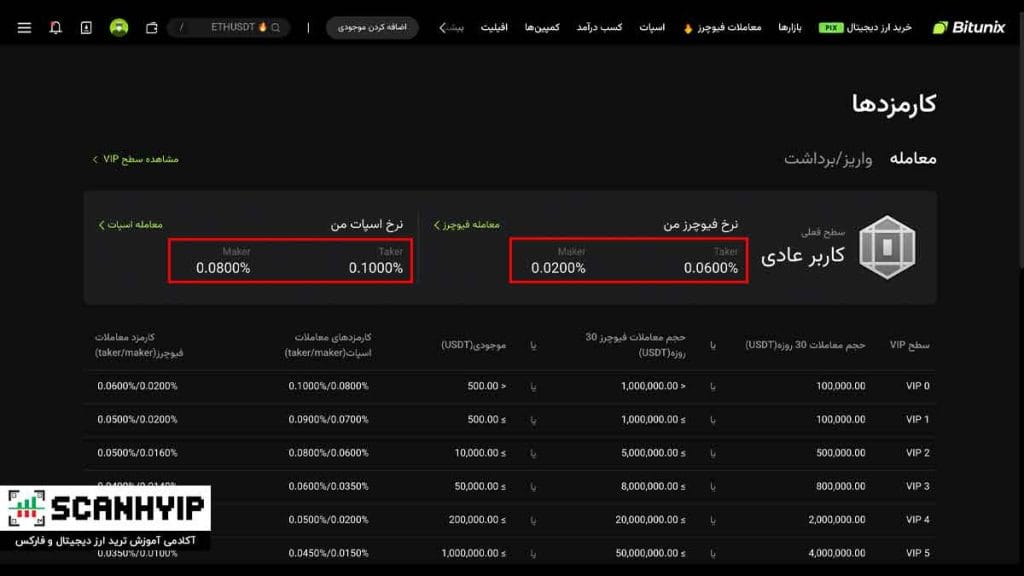This screenshot has width=1024, height=576.
Task: Click the VIP 4 row label
Action: pyautogui.click(x=918, y=520)
